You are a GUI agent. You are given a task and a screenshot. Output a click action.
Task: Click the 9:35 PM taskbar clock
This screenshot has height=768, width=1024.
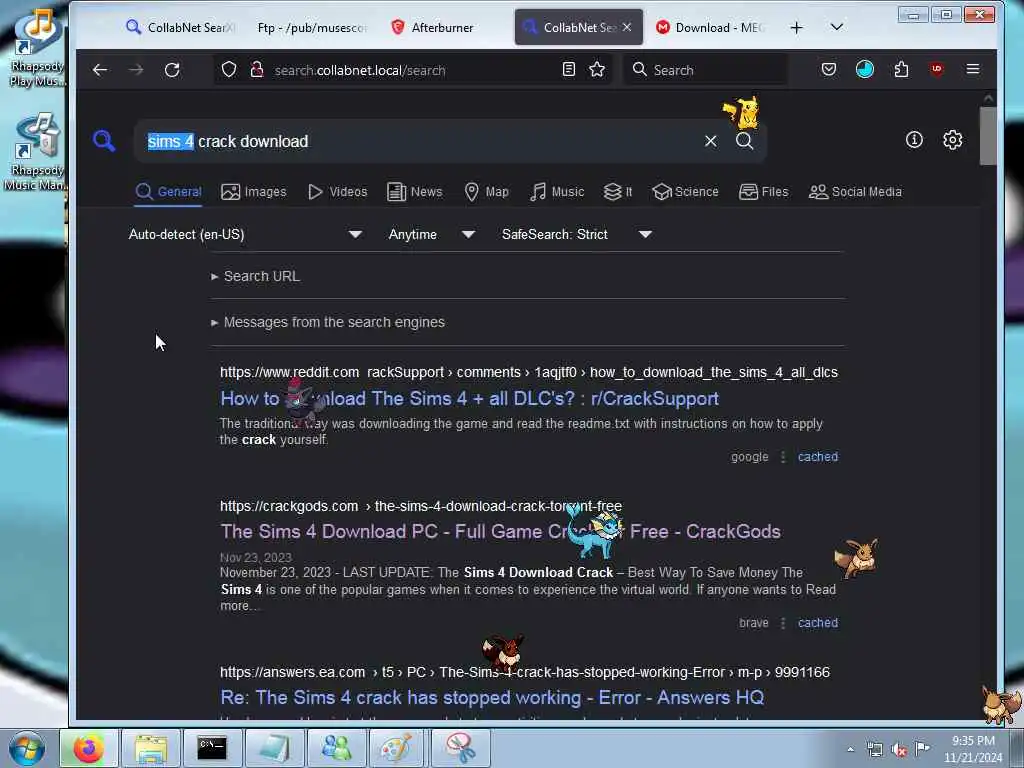[973, 749]
